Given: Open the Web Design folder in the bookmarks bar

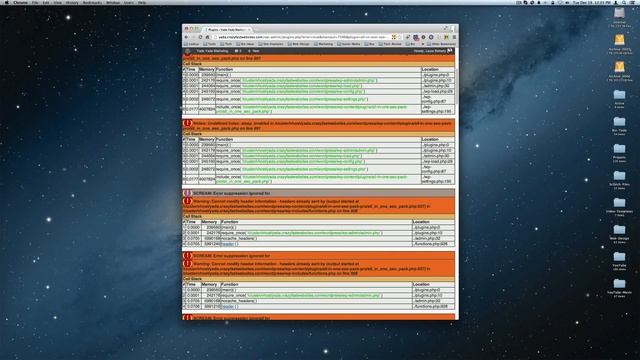Looking at the screenshot, I should click(x=299, y=44).
